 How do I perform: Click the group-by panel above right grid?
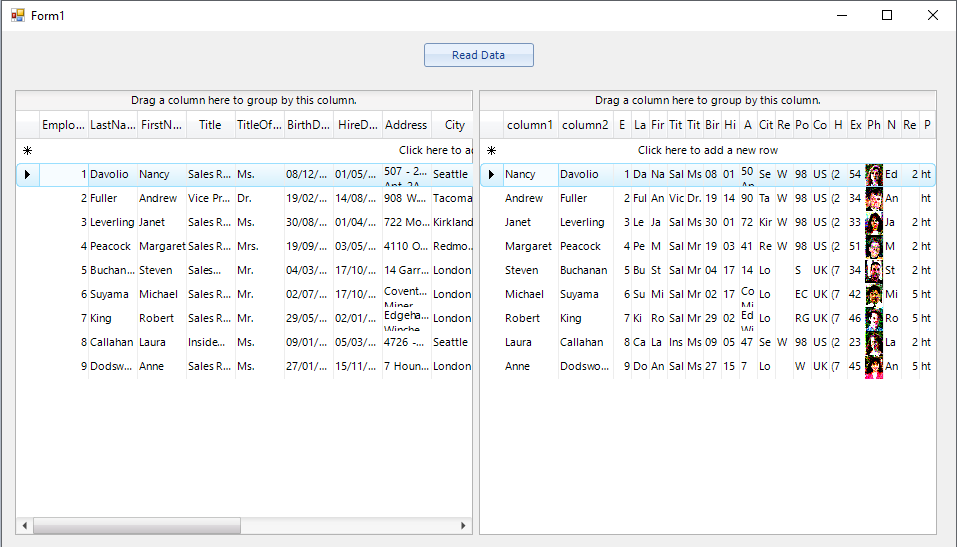pyautogui.click(x=708, y=100)
